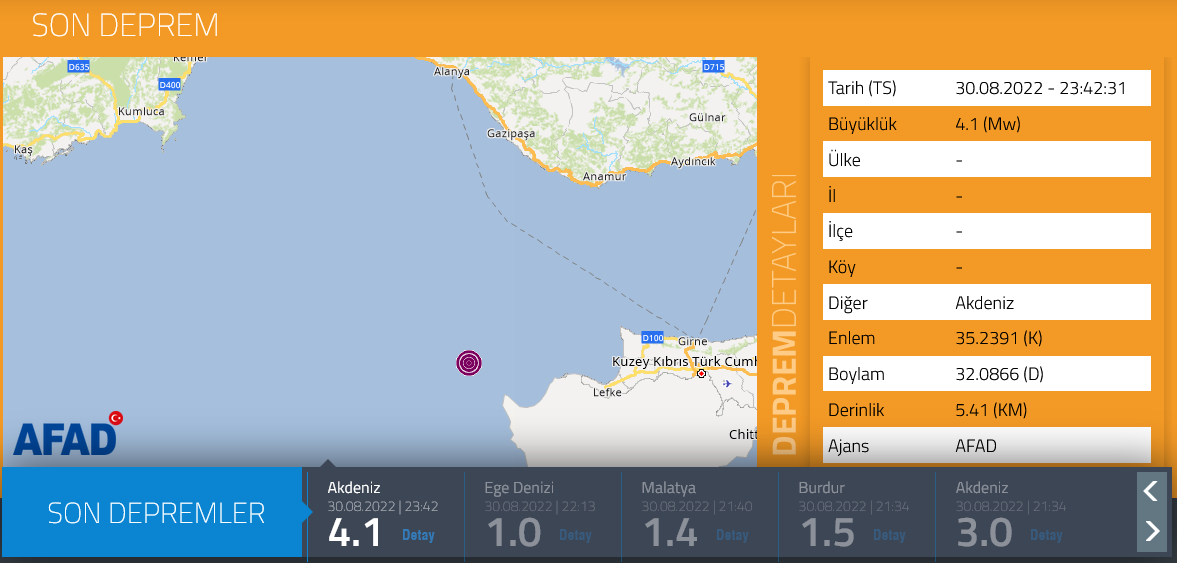
Task: Click the airport icon near Lefkoşa
Action: (x=726, y=383)
